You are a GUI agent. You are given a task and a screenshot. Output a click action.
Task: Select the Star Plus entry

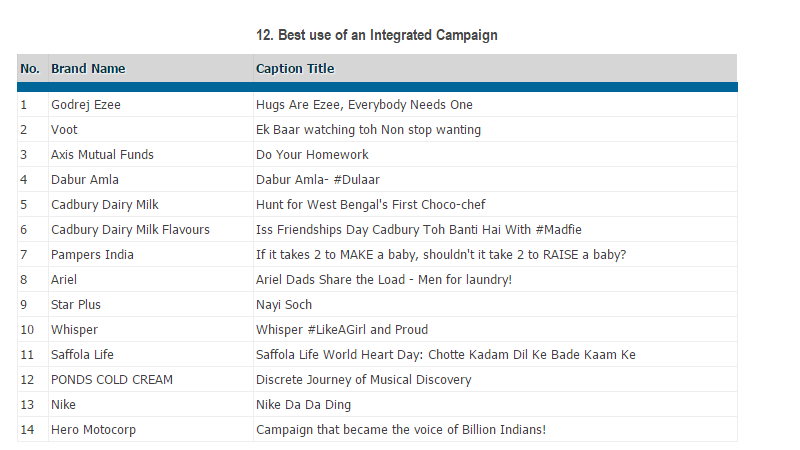click(x=76, y=305)
